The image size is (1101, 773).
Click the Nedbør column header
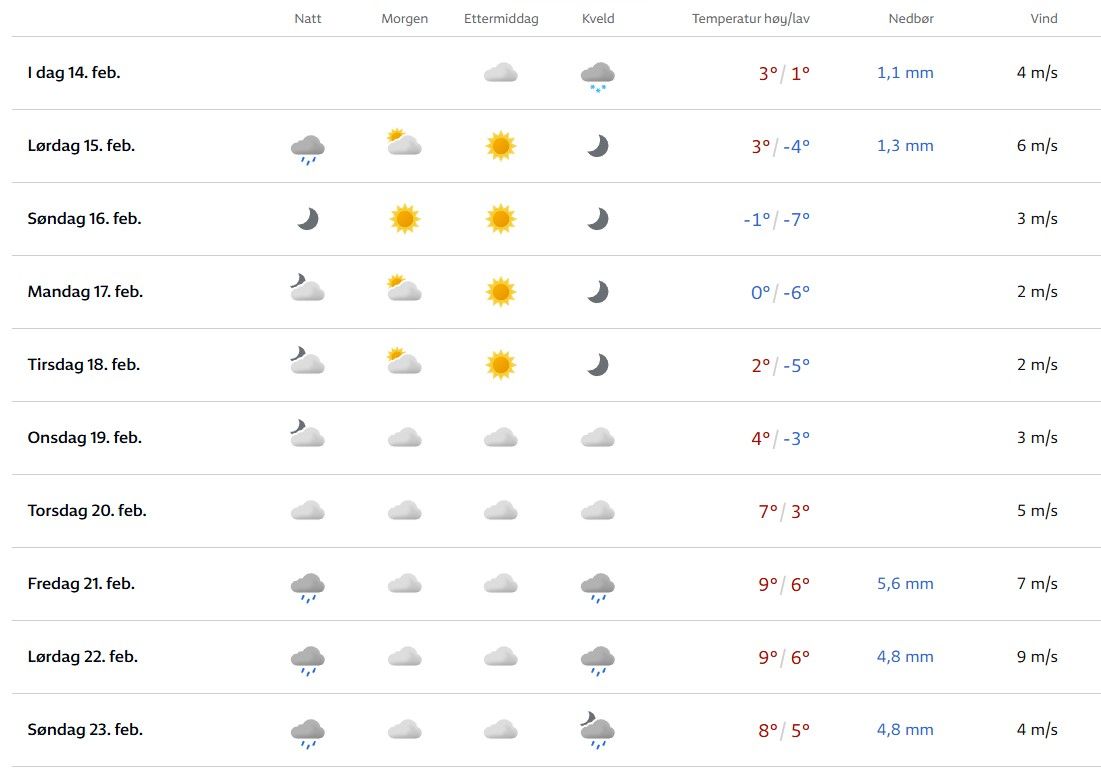(910, 19)
